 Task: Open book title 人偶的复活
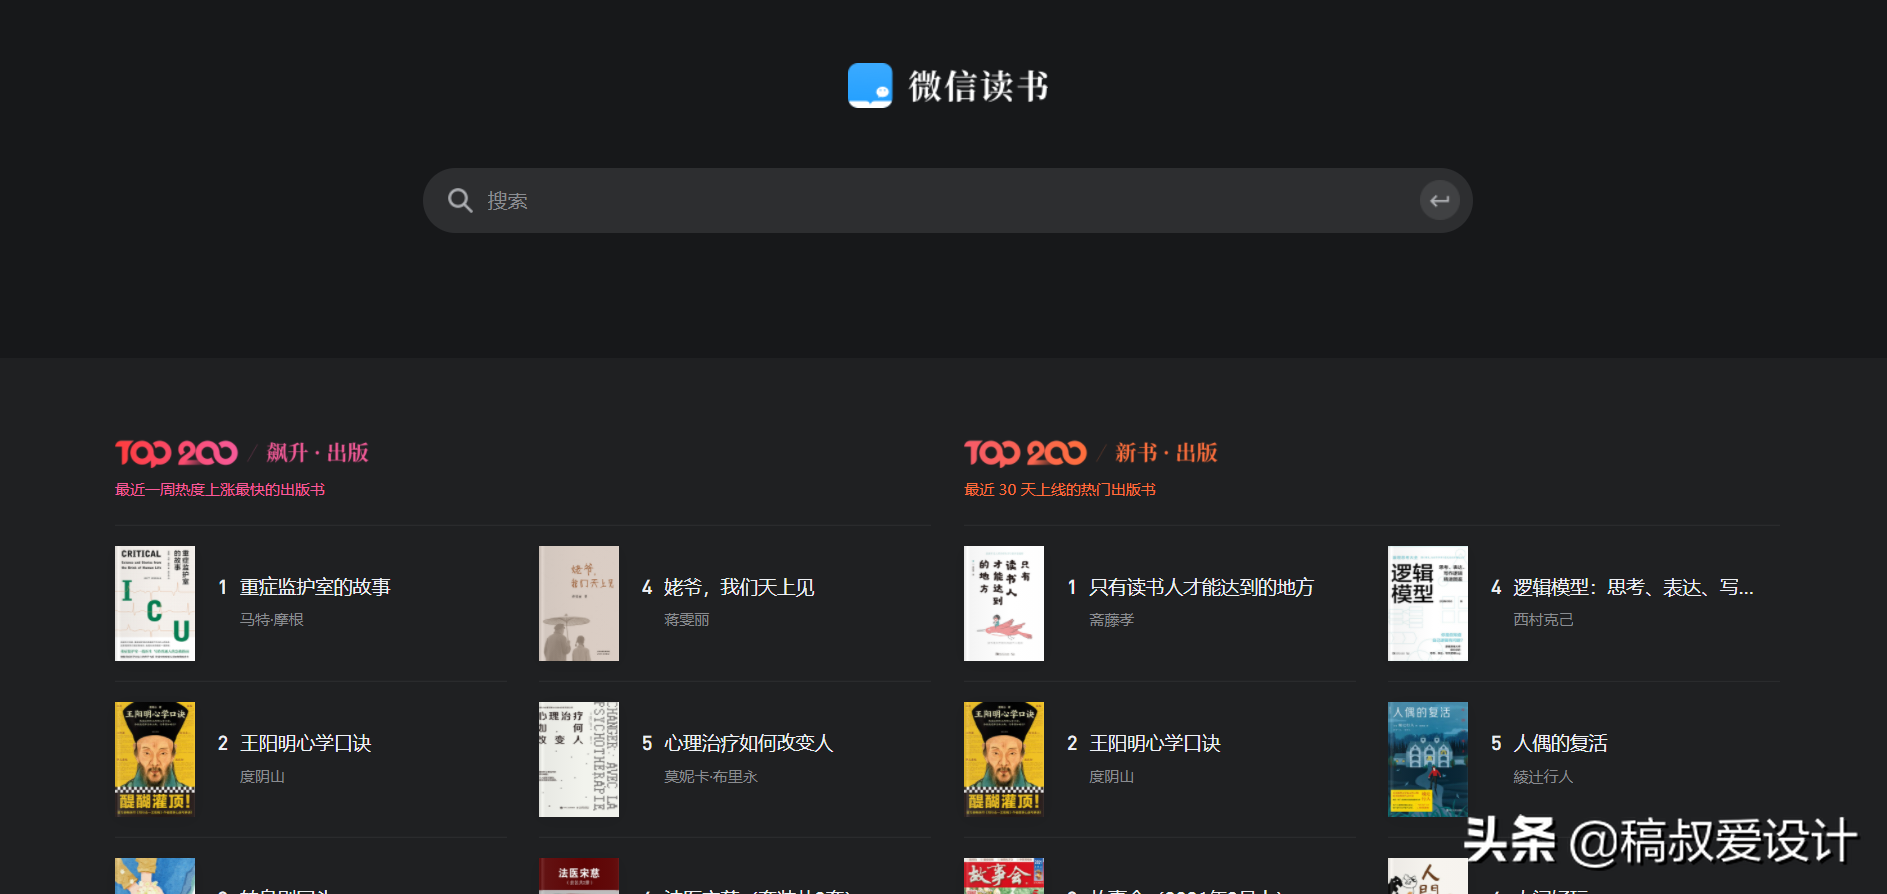pos(1560,743)
